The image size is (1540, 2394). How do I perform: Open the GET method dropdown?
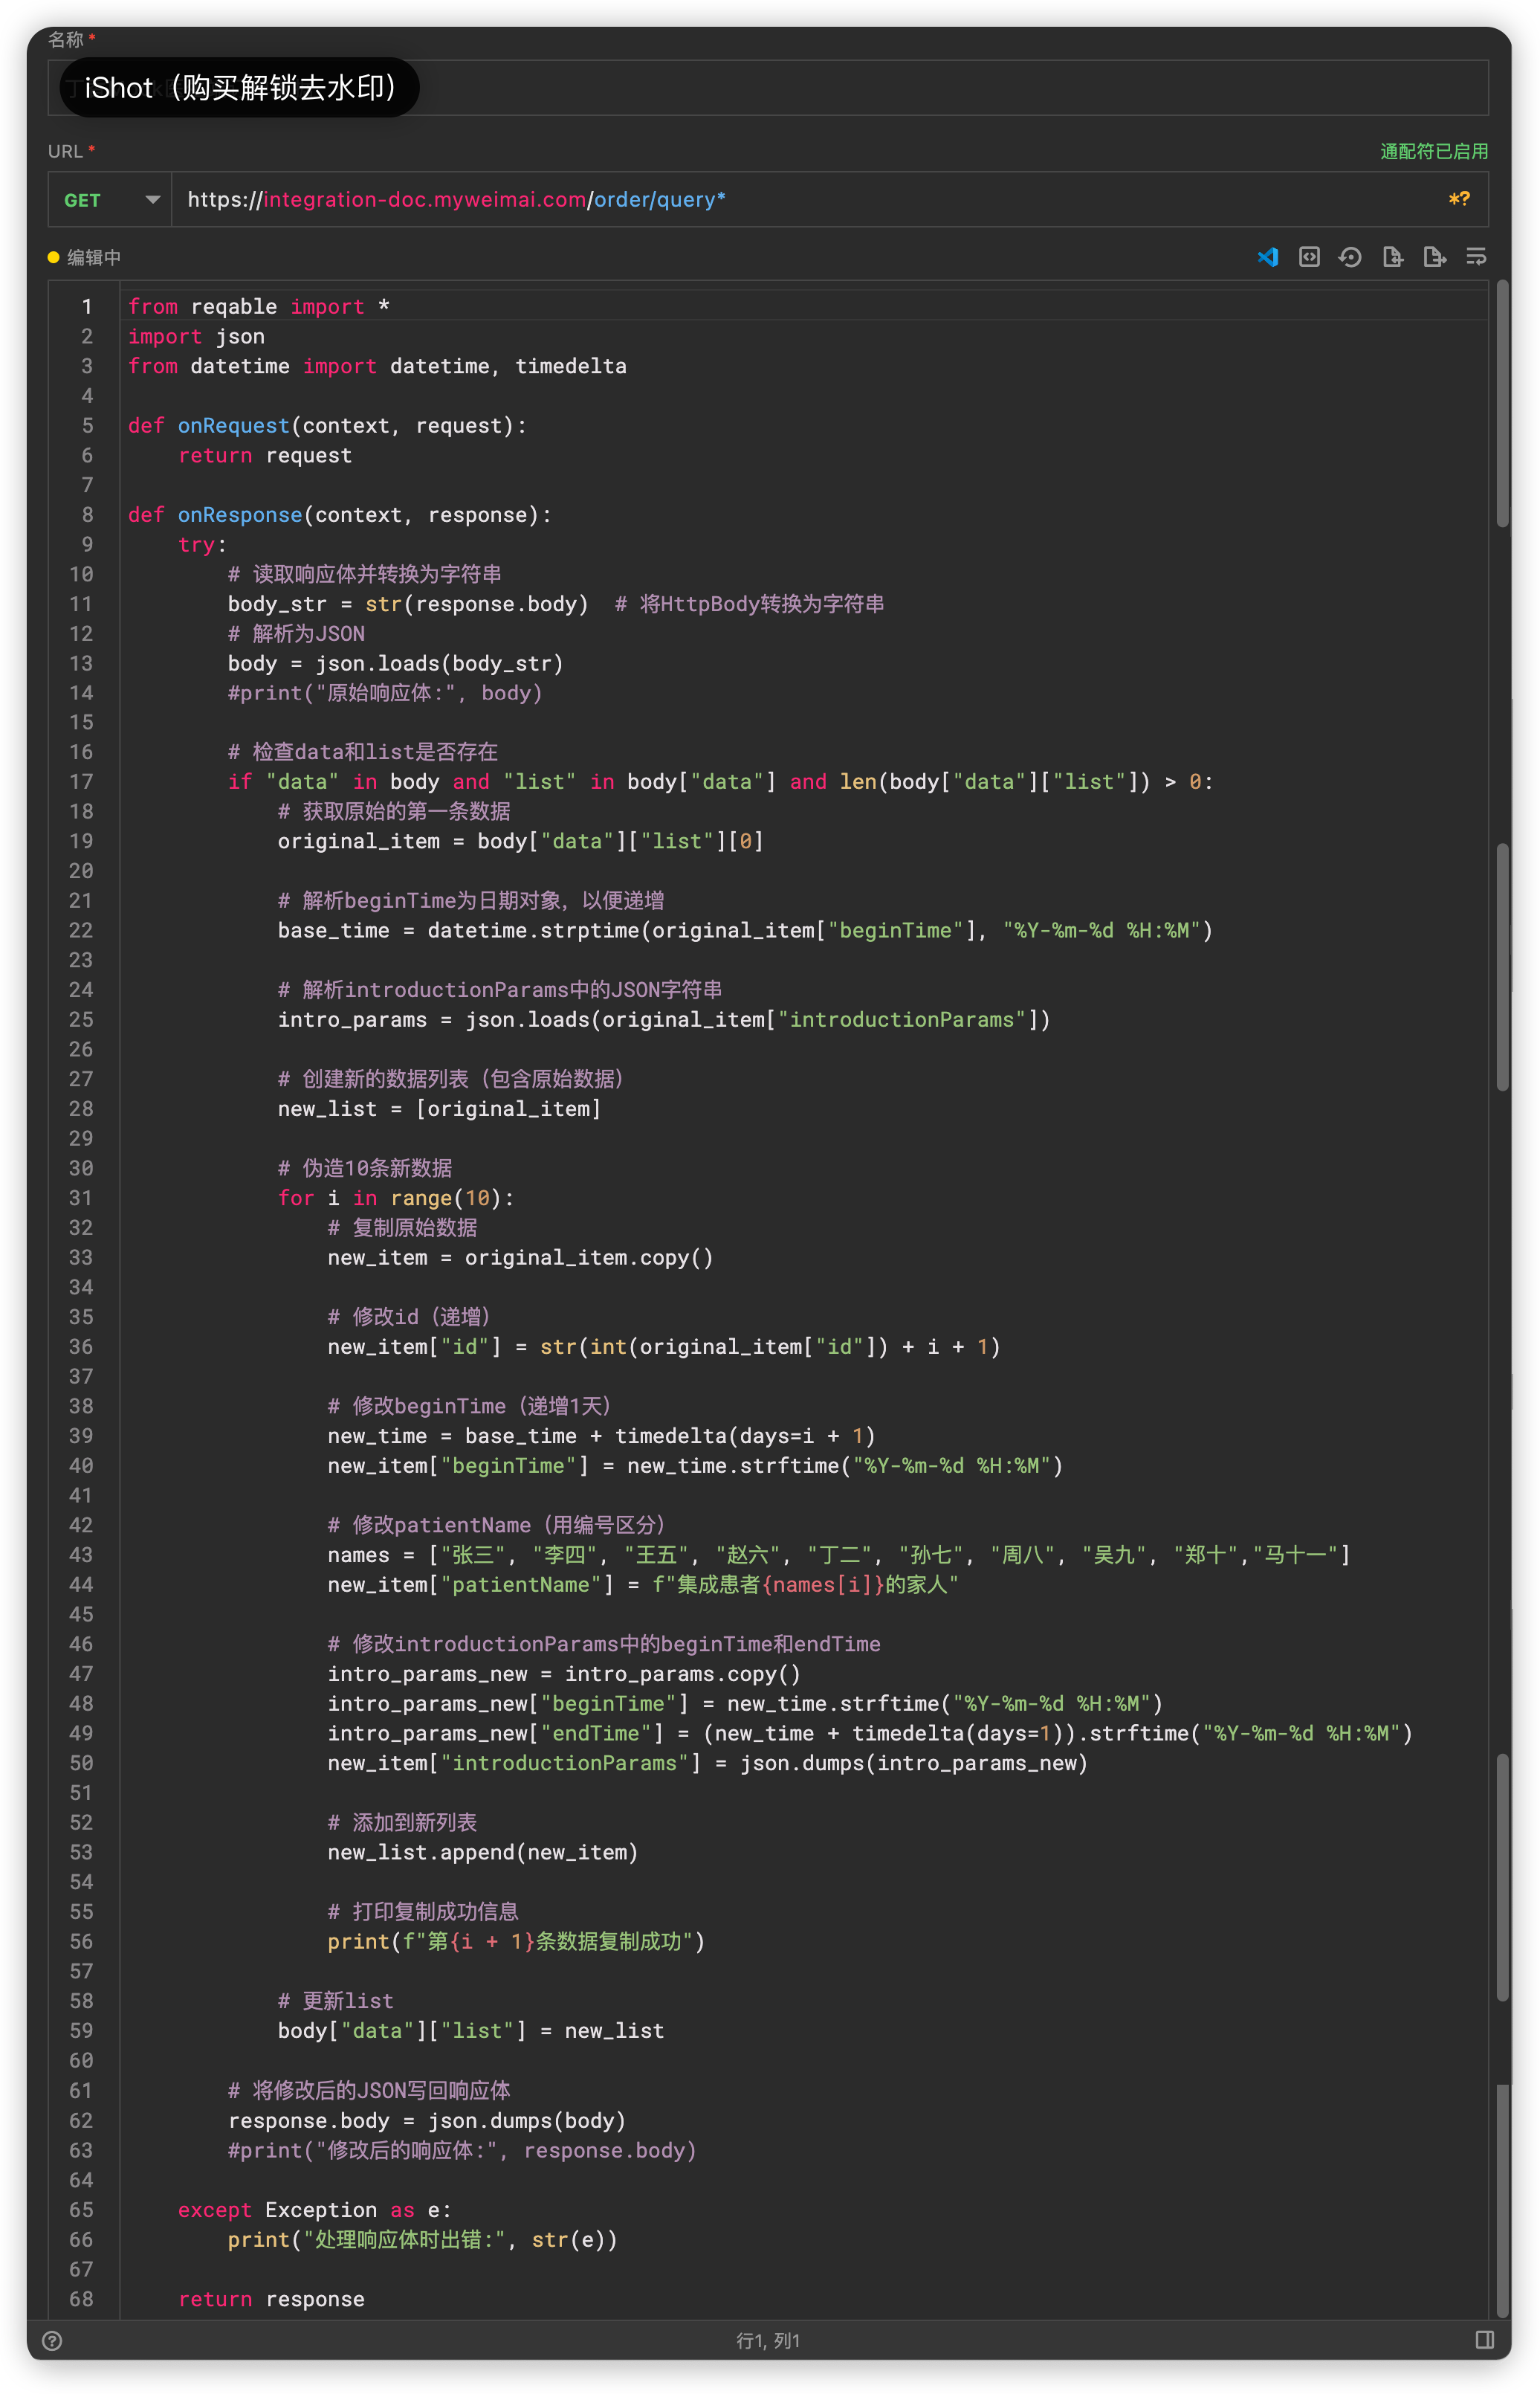(84, 200)
